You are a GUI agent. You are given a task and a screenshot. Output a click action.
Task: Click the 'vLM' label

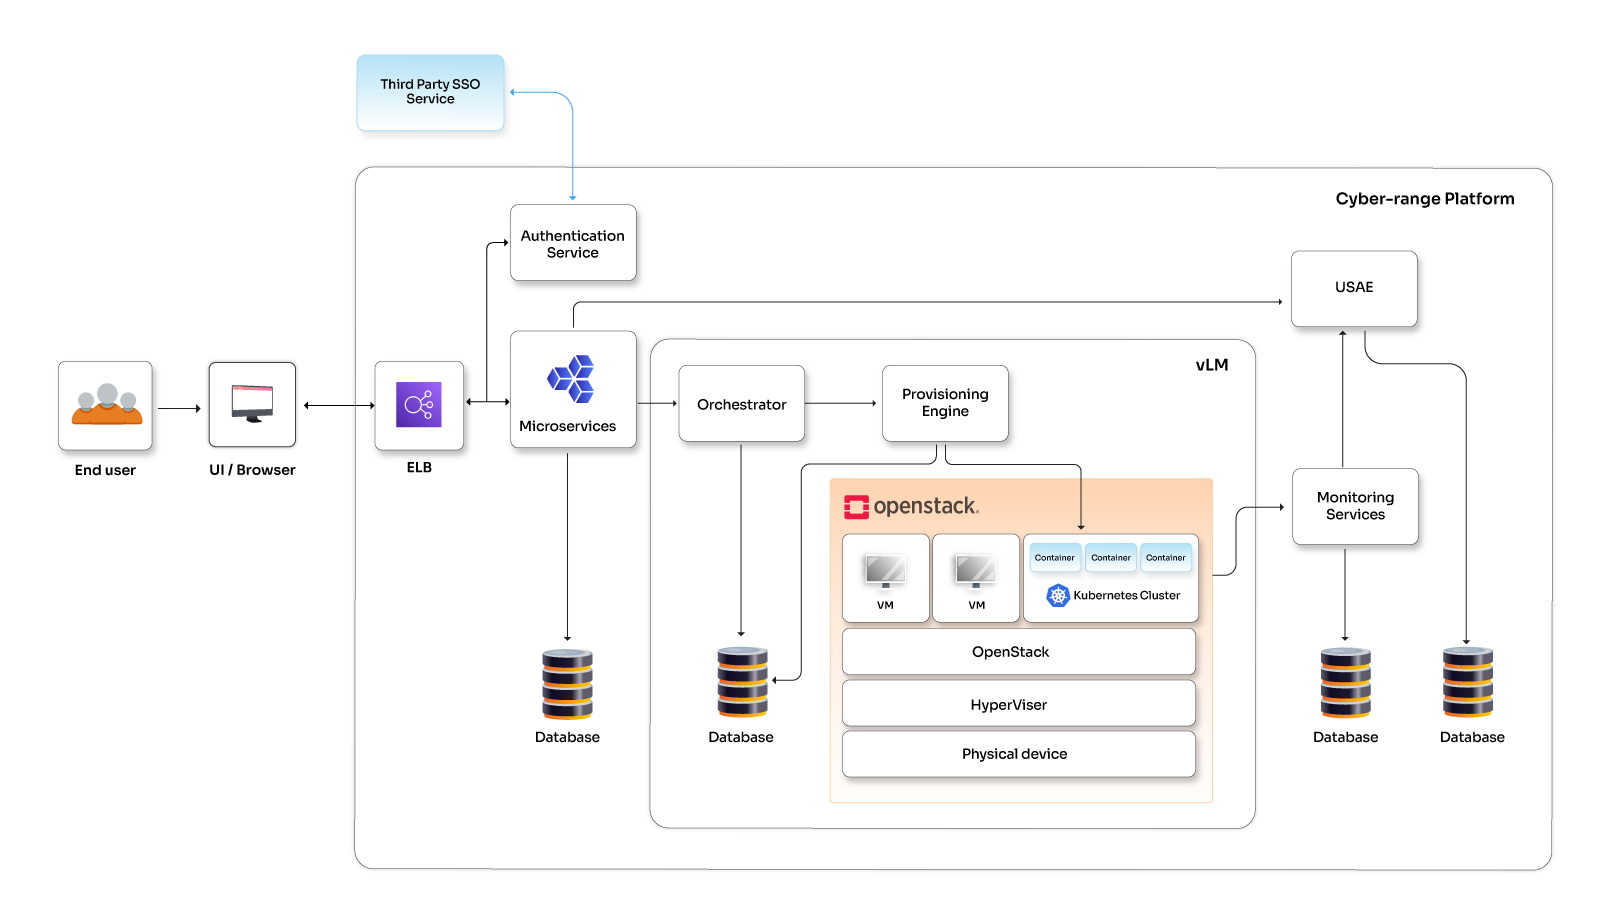[x=1212, y=365]
